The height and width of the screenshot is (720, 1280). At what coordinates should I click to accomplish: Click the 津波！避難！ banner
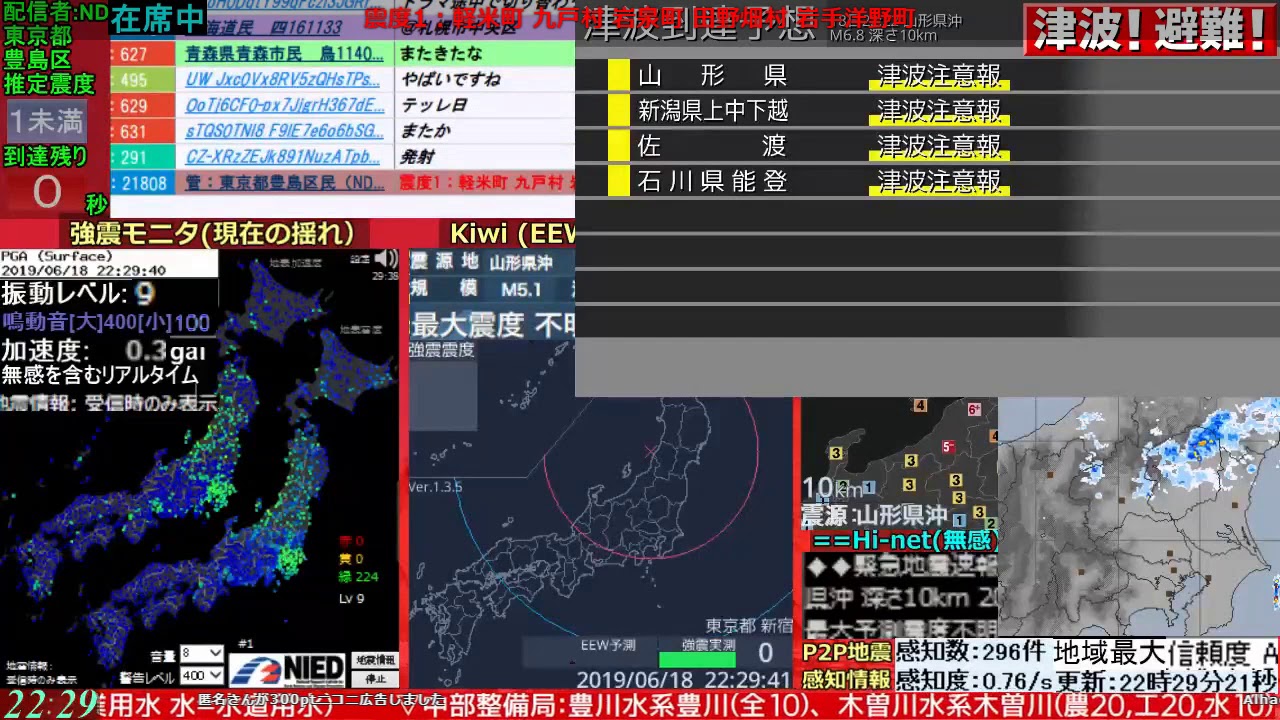pyautogui.click(x=1151, y=29)
